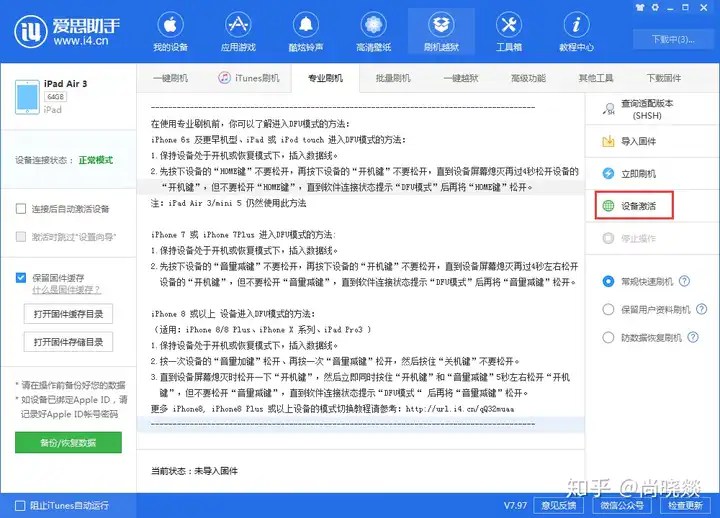The height and width of the screenshot is (518, 720).
Task: Open 刷机越狱 flash icon
Action: [x=441, y=25]
